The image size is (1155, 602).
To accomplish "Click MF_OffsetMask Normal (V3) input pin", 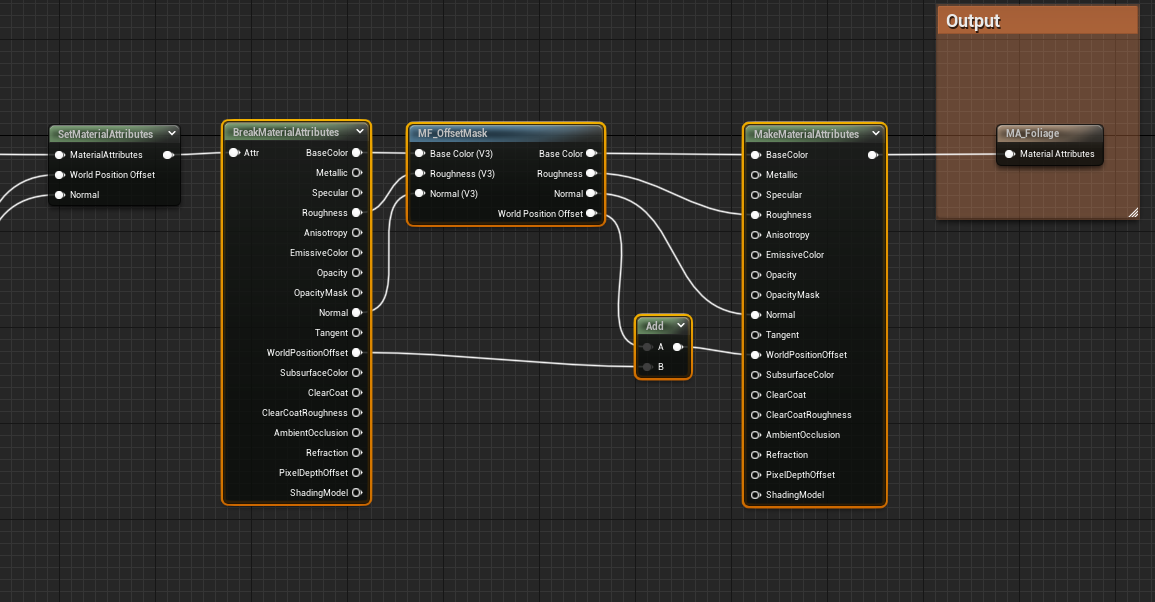I will (420, 193).
